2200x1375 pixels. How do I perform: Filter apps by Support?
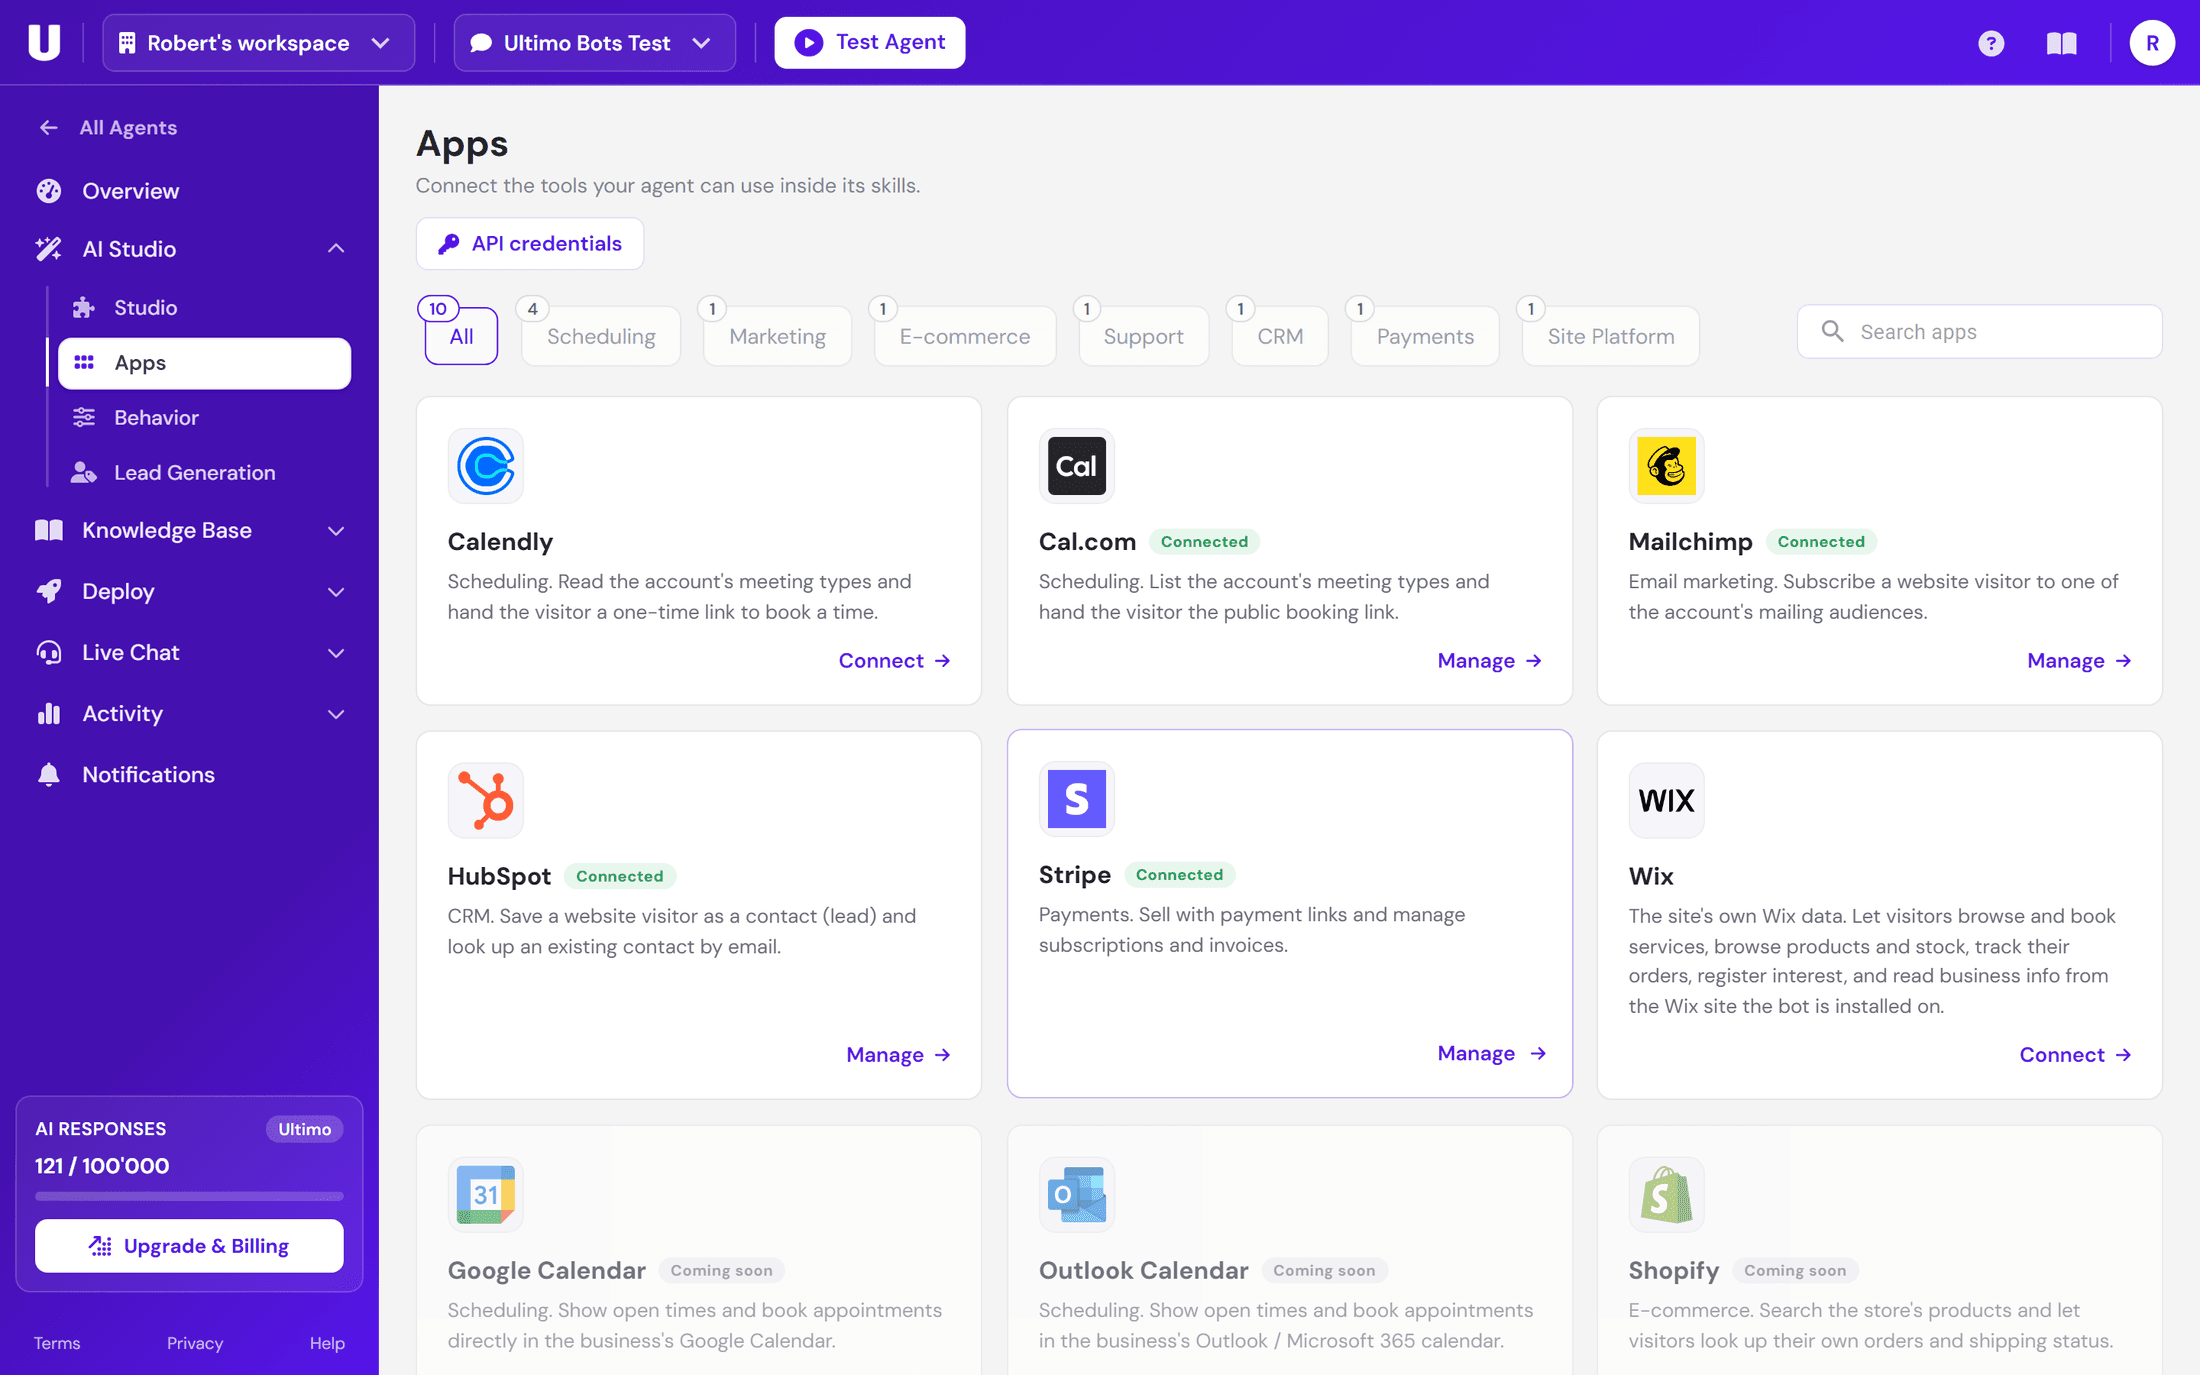point(1143,336)
